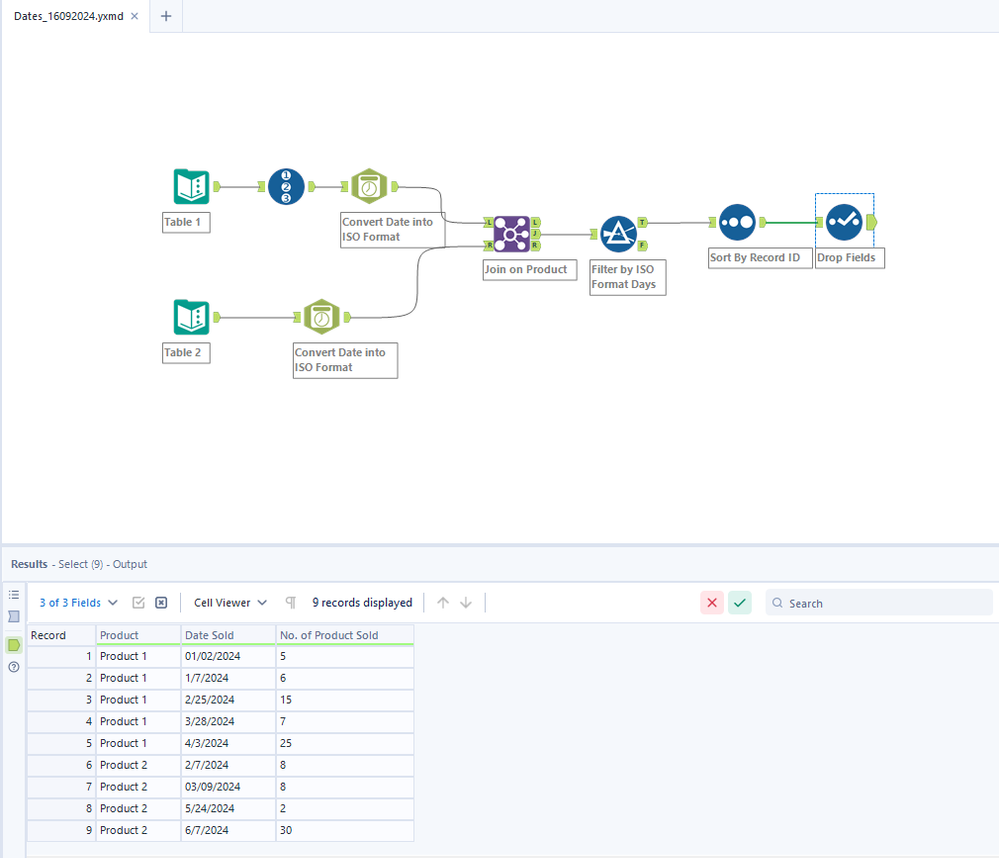Select the sold value 30 cell

point(345,830)
